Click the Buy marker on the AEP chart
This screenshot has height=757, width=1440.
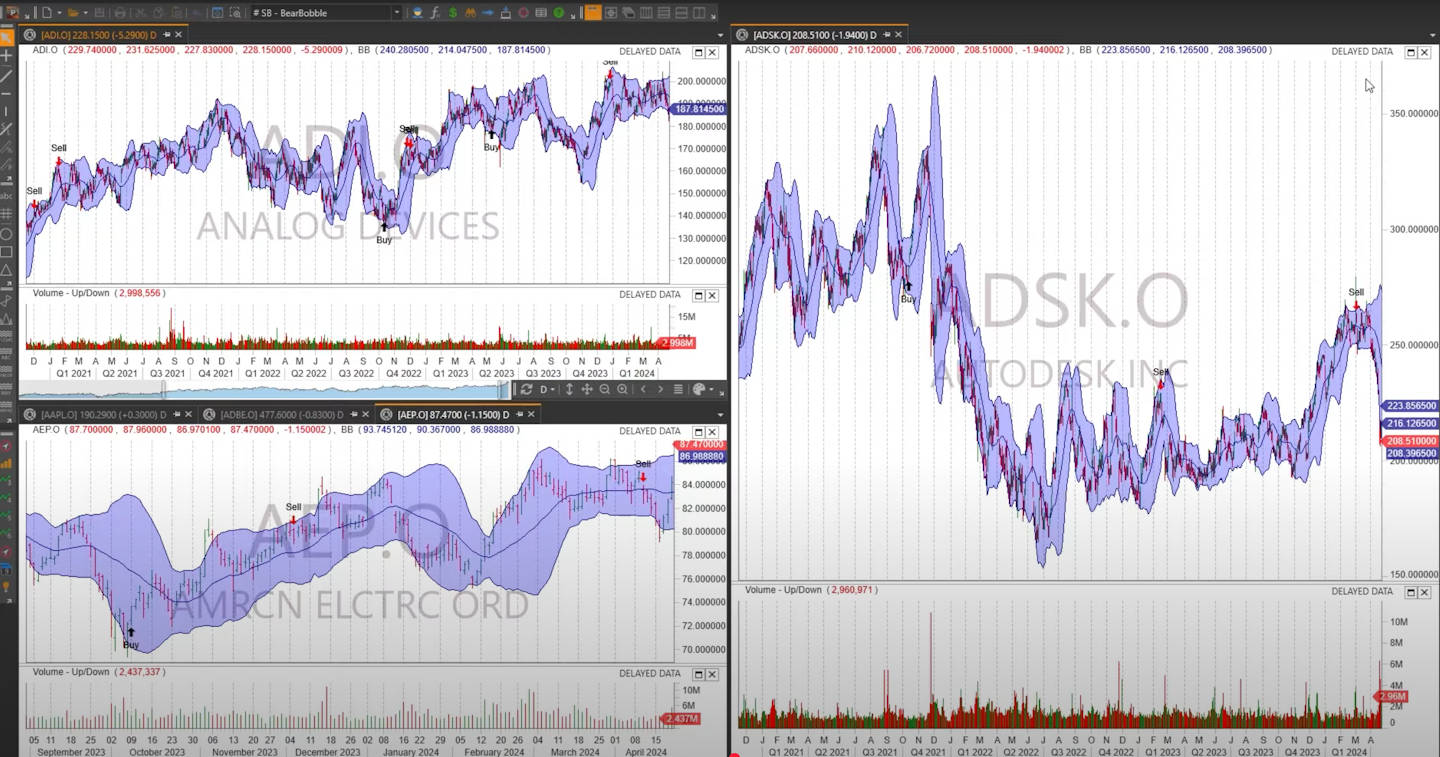129,635
